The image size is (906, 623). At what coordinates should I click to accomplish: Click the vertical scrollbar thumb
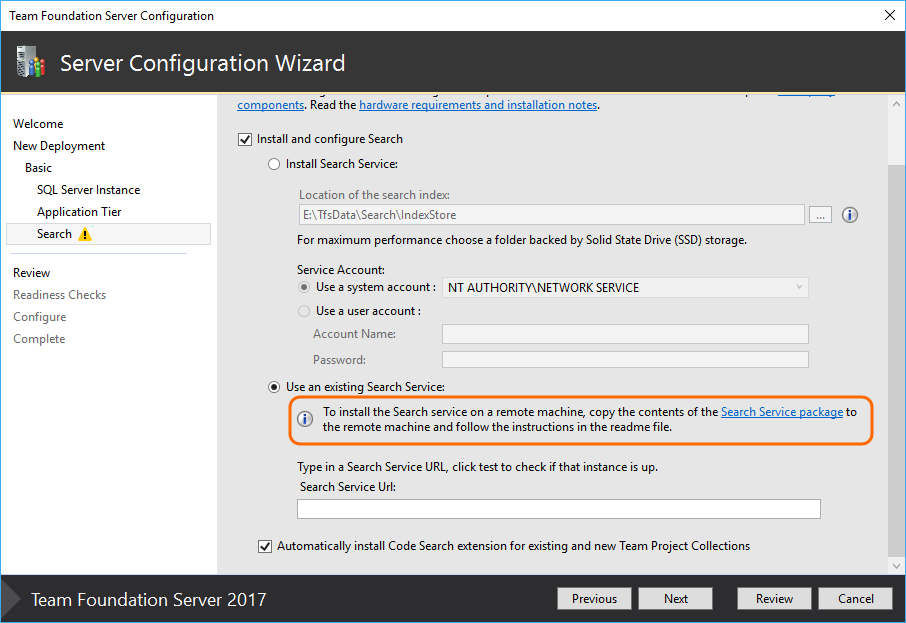click(896, 359)
